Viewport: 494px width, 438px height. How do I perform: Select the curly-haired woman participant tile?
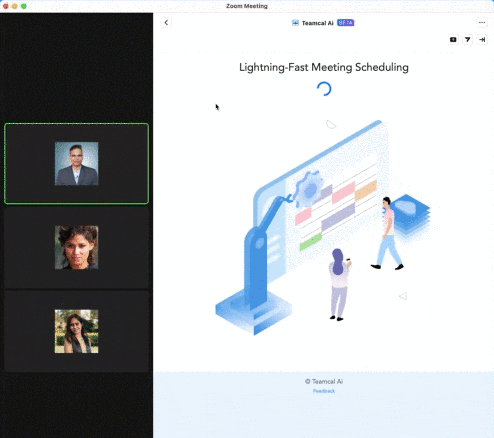tap(76, 247)
